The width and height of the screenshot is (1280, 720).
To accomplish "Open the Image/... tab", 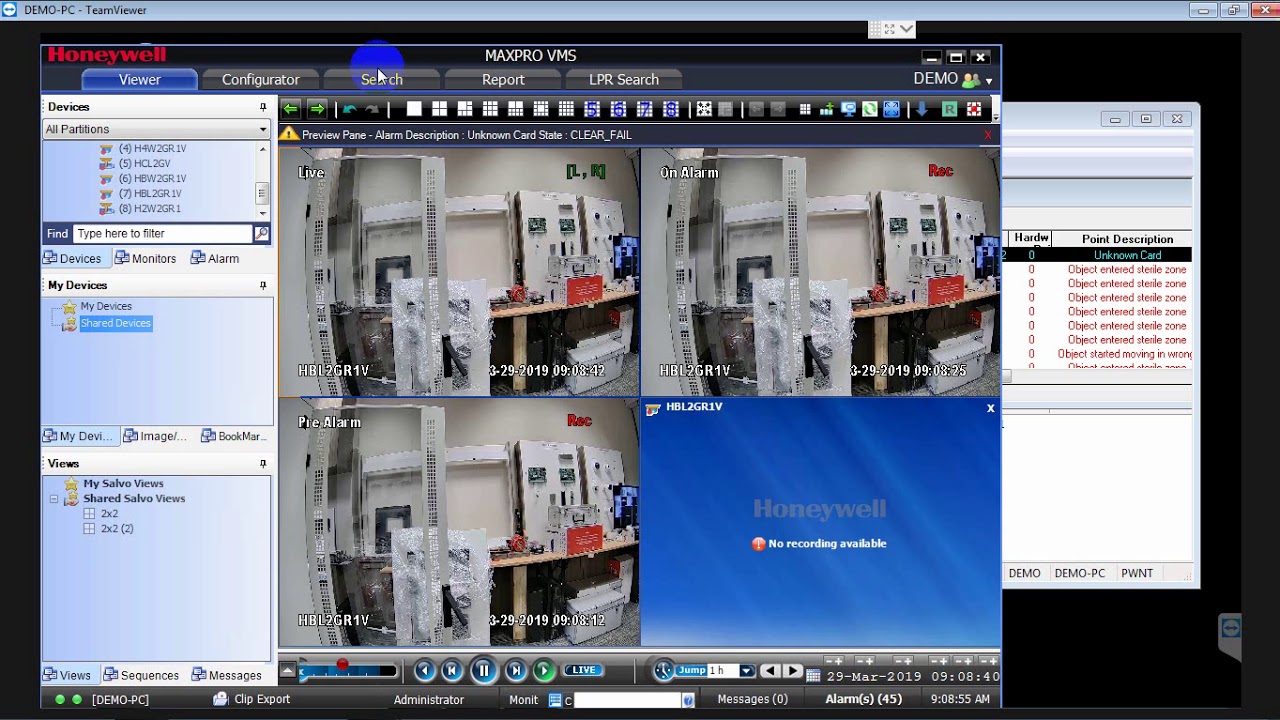I will (155, 436).
